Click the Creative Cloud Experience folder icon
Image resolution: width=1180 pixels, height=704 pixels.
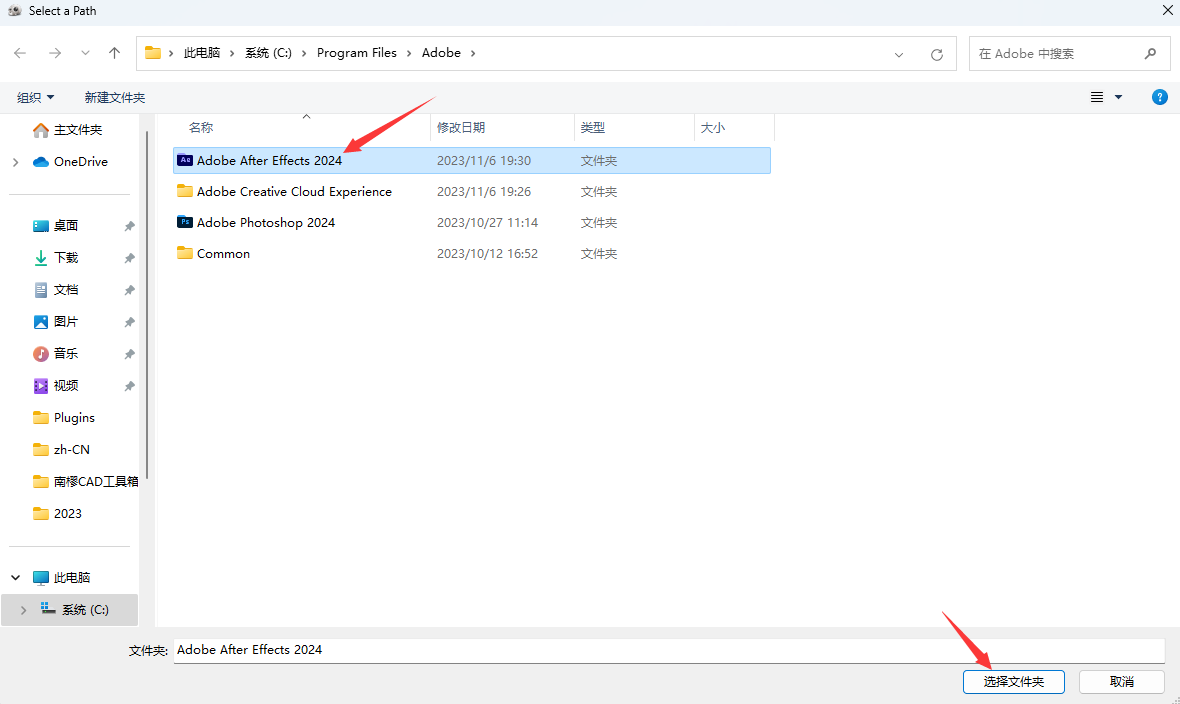[184, 191]
